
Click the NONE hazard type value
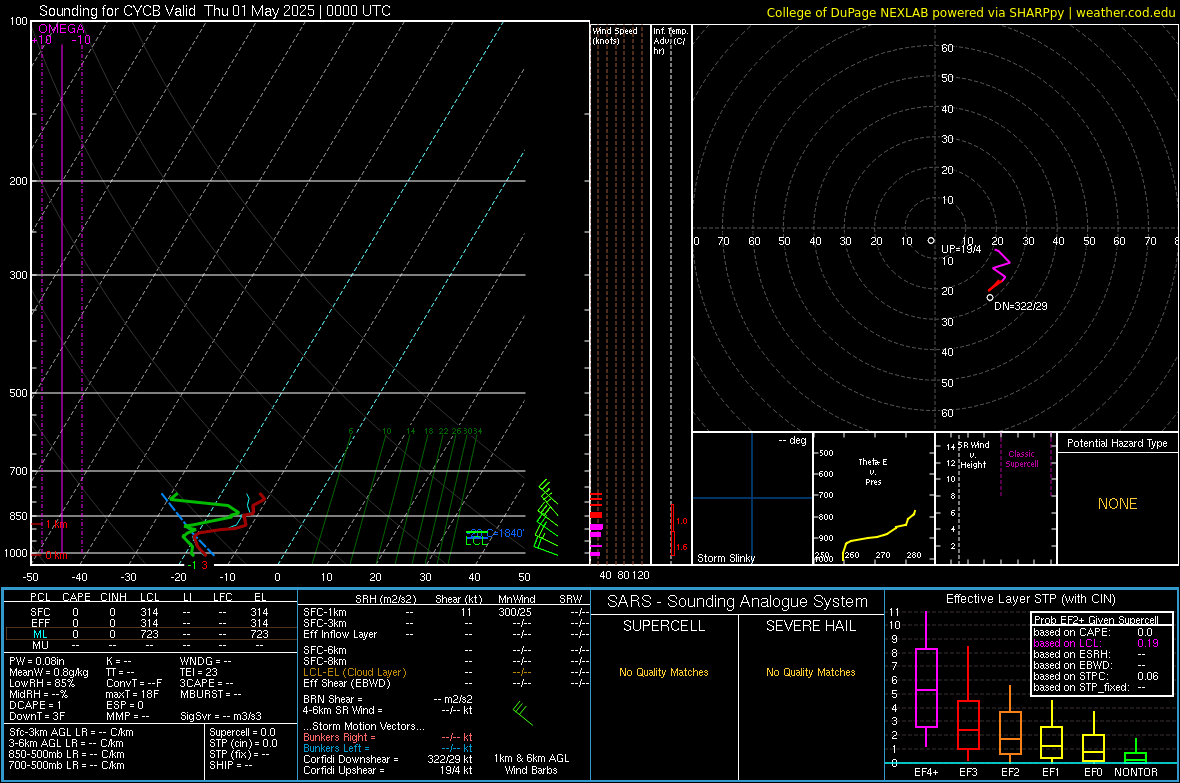[1117, 504]
